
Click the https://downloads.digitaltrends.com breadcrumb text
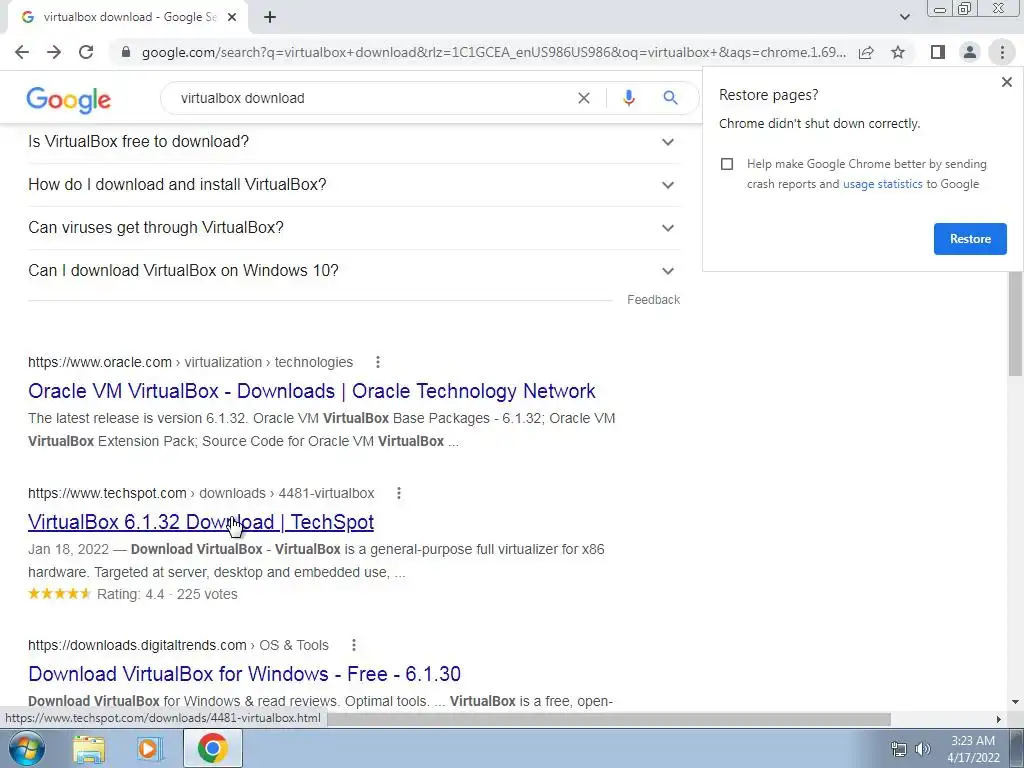pos(137,645)
